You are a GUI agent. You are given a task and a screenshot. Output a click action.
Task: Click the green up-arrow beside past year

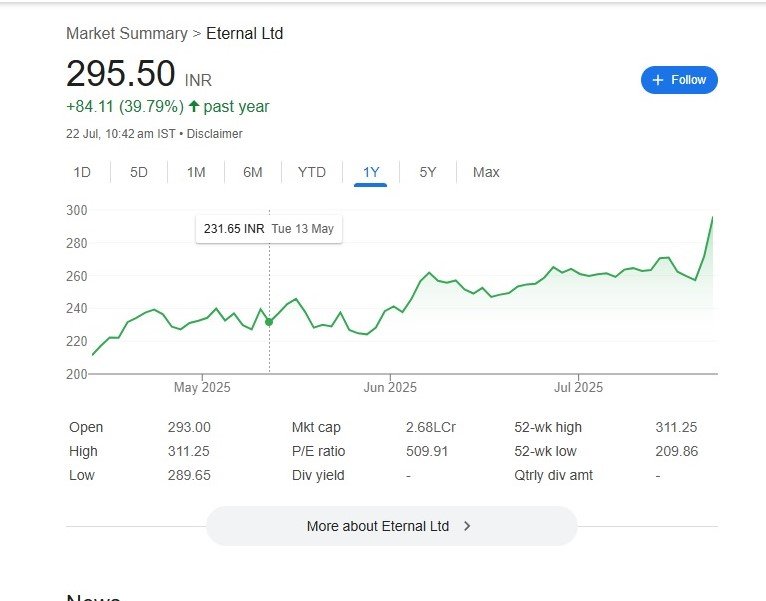tap(194, 106)
